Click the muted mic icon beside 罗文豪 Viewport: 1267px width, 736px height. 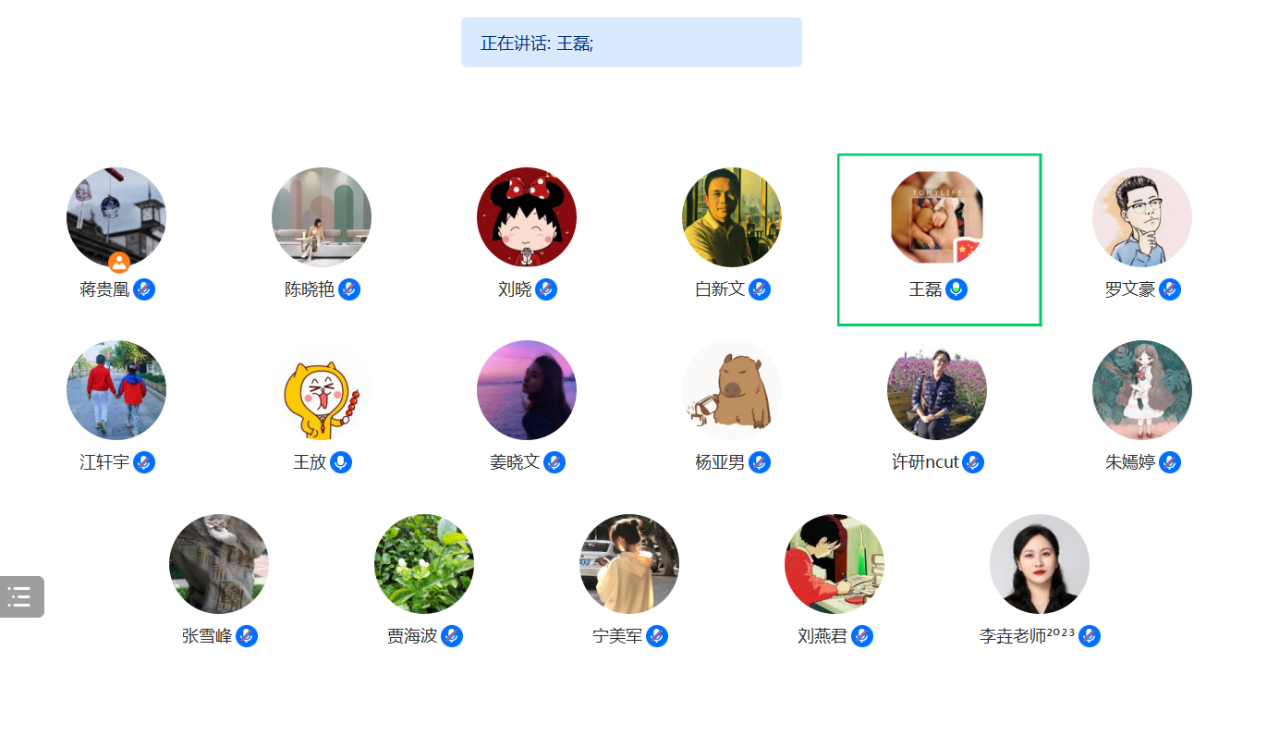click(1170, 290)
